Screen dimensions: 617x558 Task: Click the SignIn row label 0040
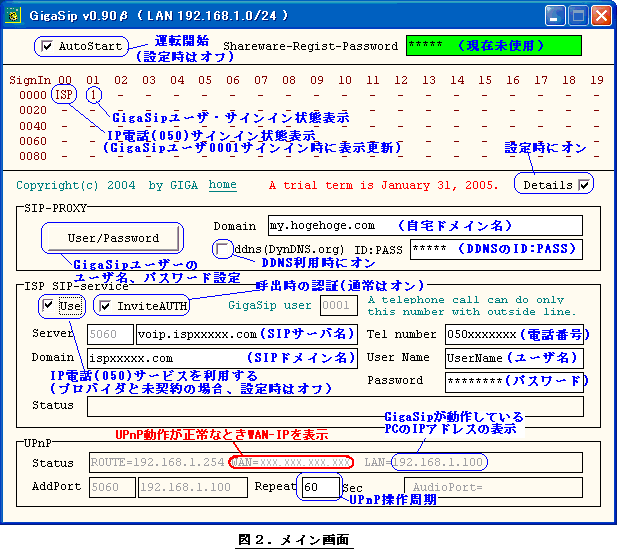pos(33,126)
